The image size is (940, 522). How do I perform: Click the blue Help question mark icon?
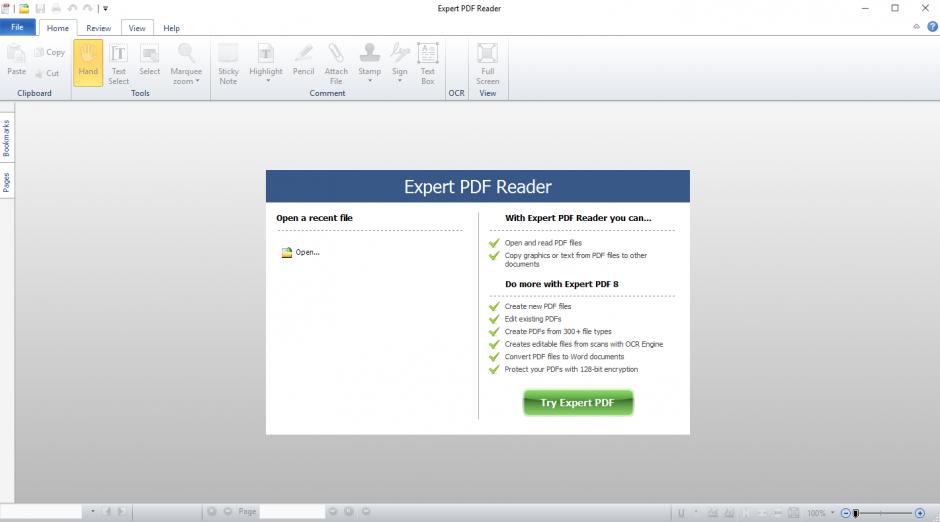(932, 26)
